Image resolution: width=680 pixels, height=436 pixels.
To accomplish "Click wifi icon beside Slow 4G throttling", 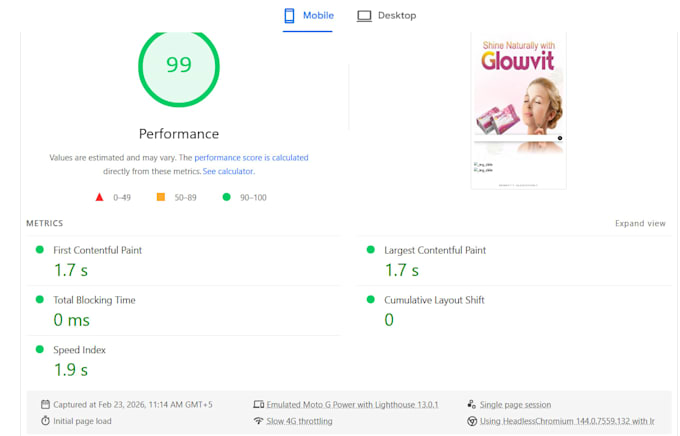I will (258, 420).
